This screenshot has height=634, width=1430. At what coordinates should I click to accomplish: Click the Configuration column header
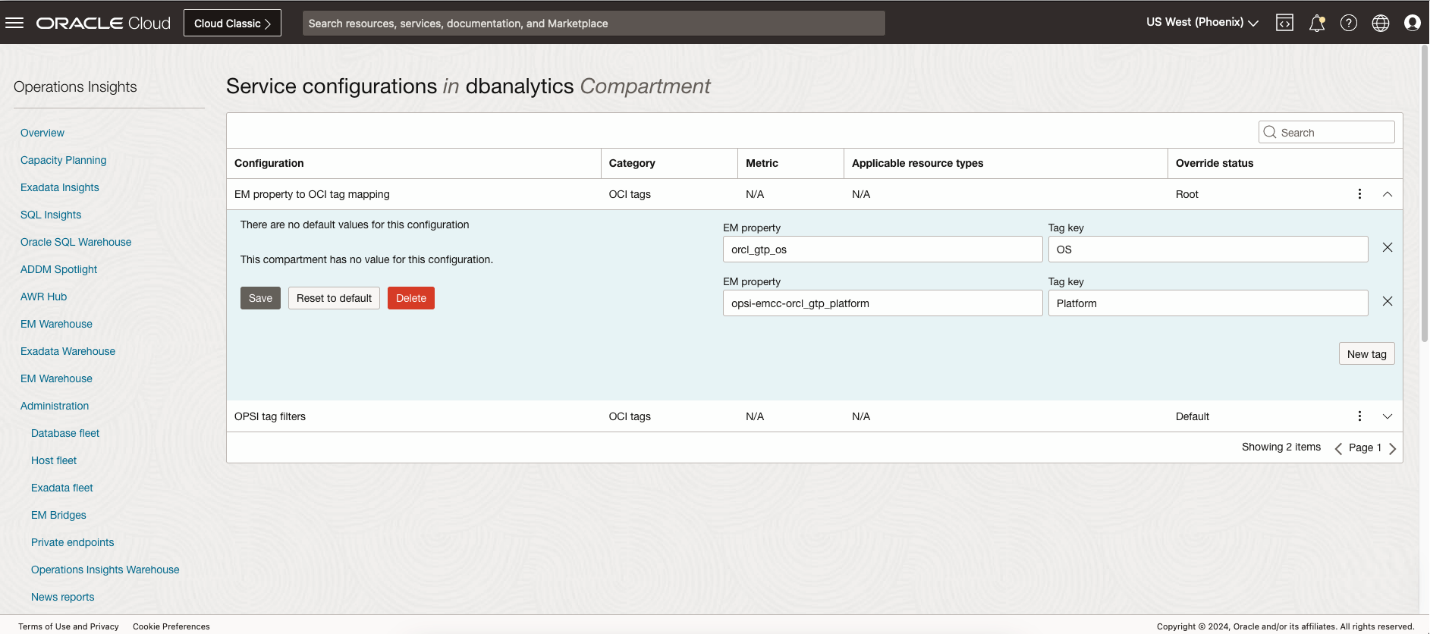(x=269, y=163)
